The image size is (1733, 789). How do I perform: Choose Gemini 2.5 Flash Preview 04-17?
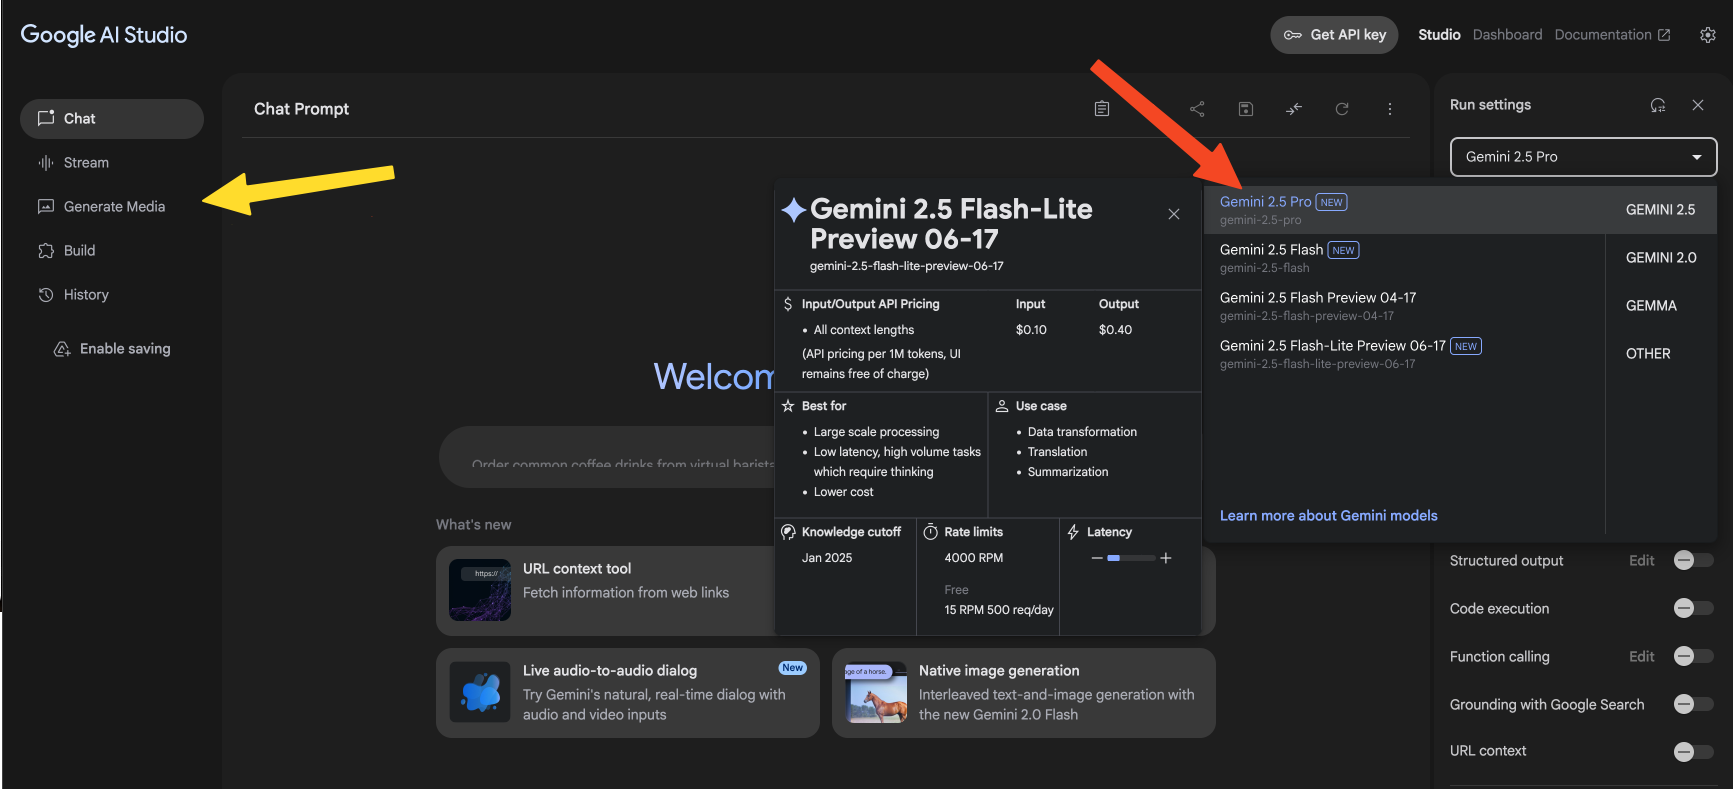click(1404, 306)
